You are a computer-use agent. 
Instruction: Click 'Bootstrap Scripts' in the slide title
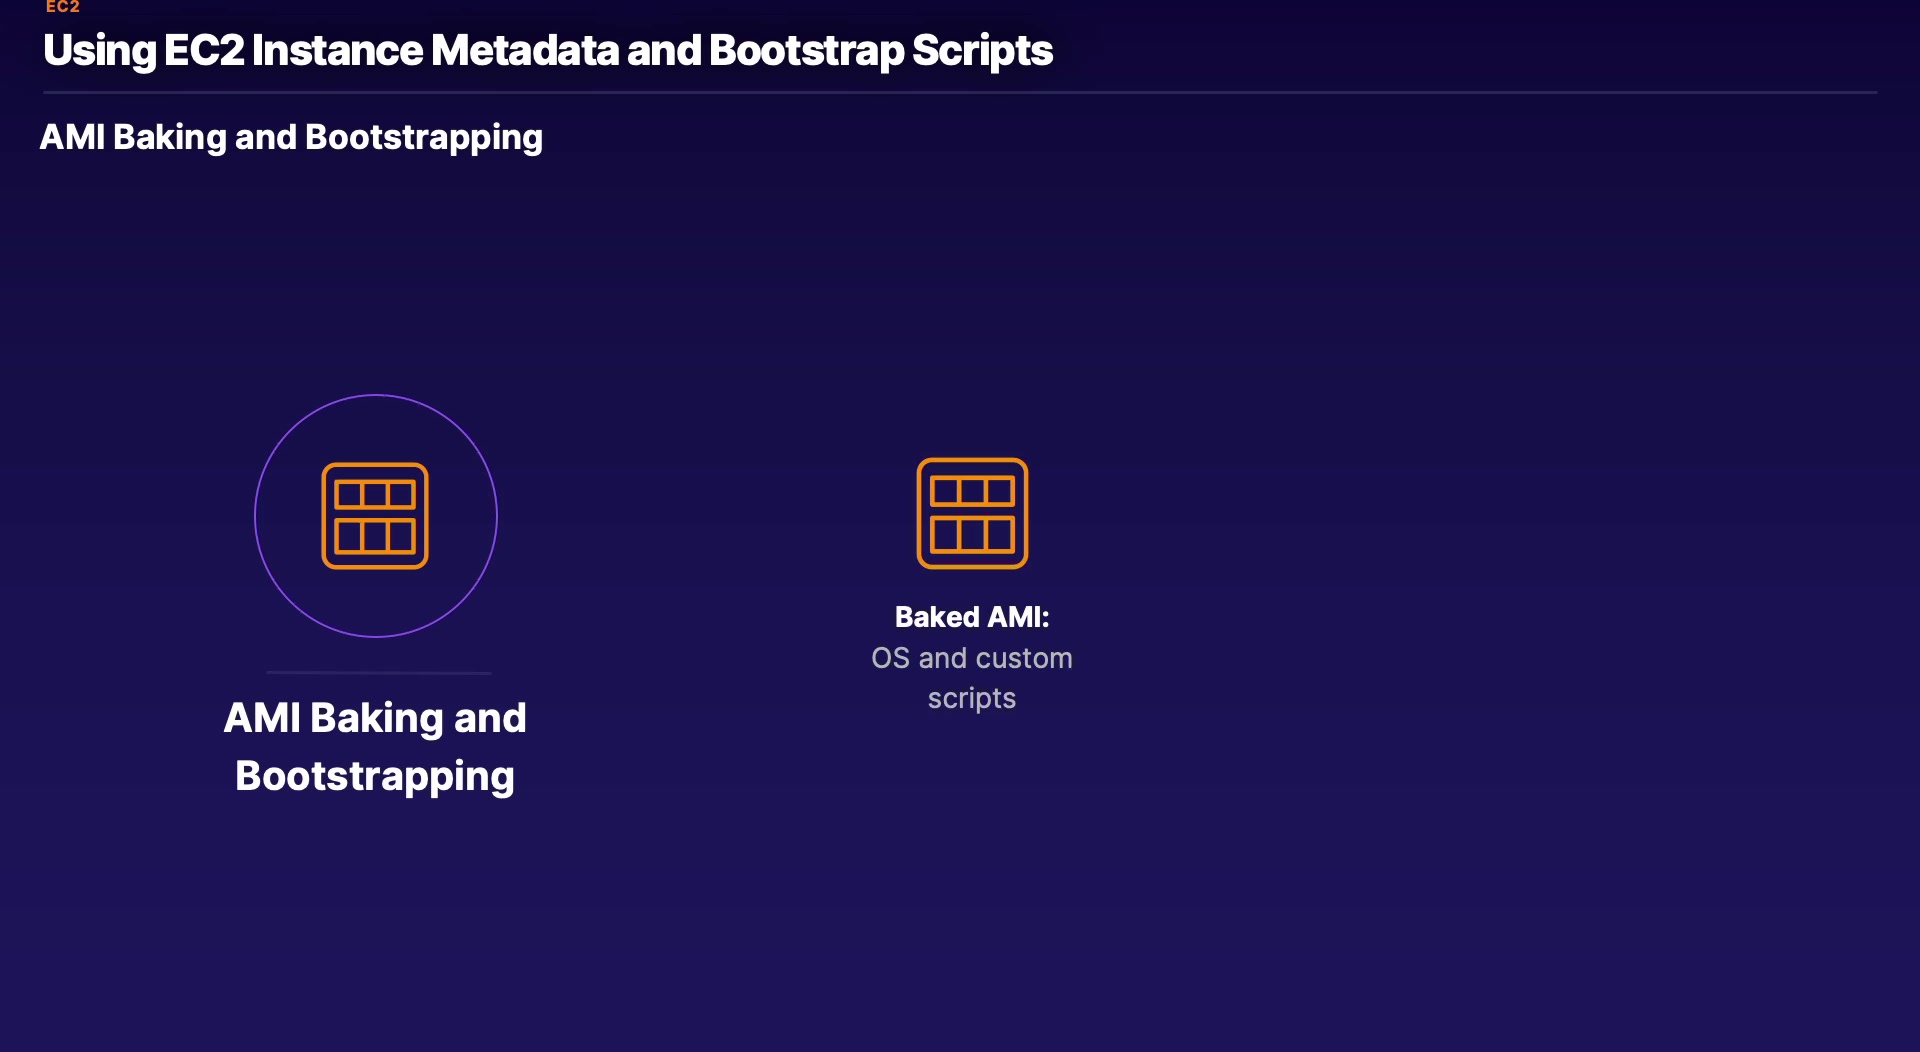coord(880,51)
